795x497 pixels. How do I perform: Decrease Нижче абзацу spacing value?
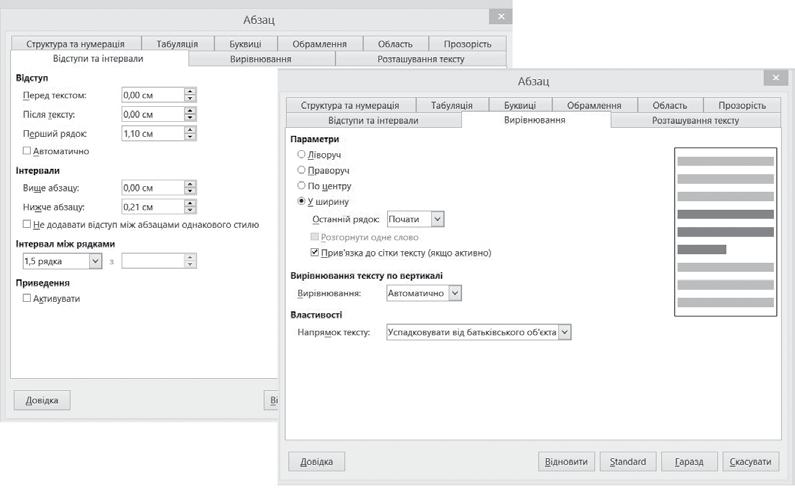[190, 210]
